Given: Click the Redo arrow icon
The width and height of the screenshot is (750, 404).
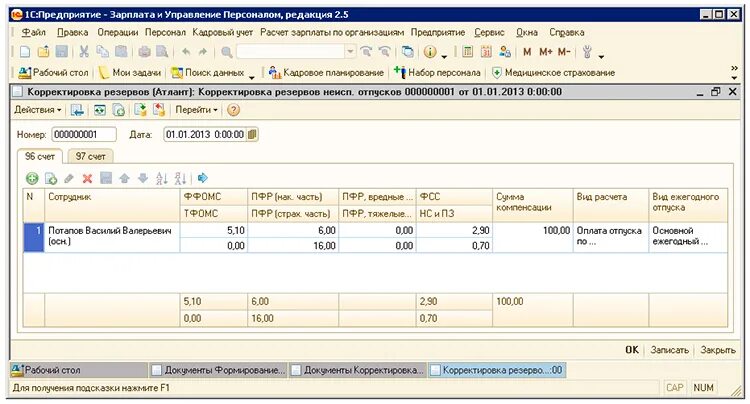Looking at the screenshot, I should [203, 52].
